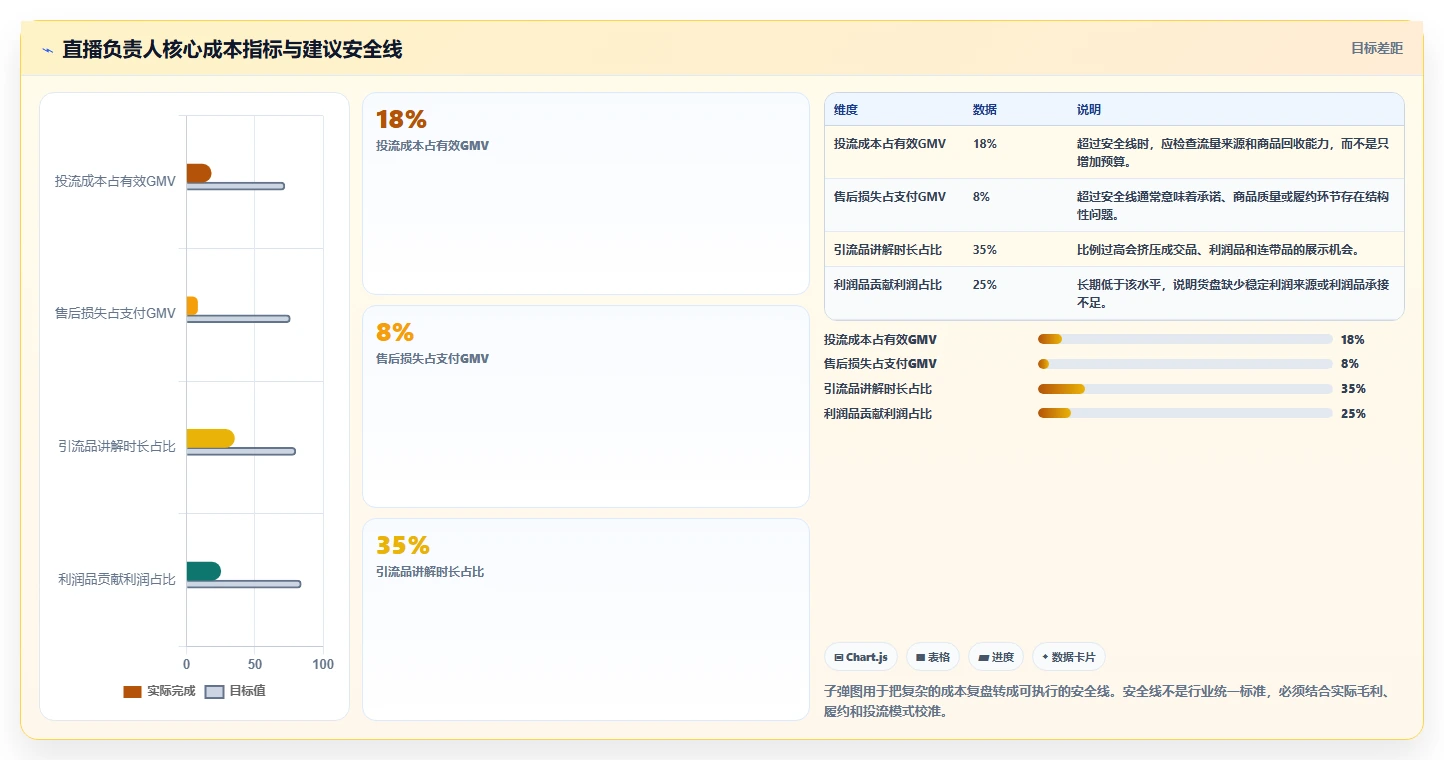Click the 投流成本占有效GMV chart axis label
The height and width of the screenshot is (760, 1444).
(115, 181)
